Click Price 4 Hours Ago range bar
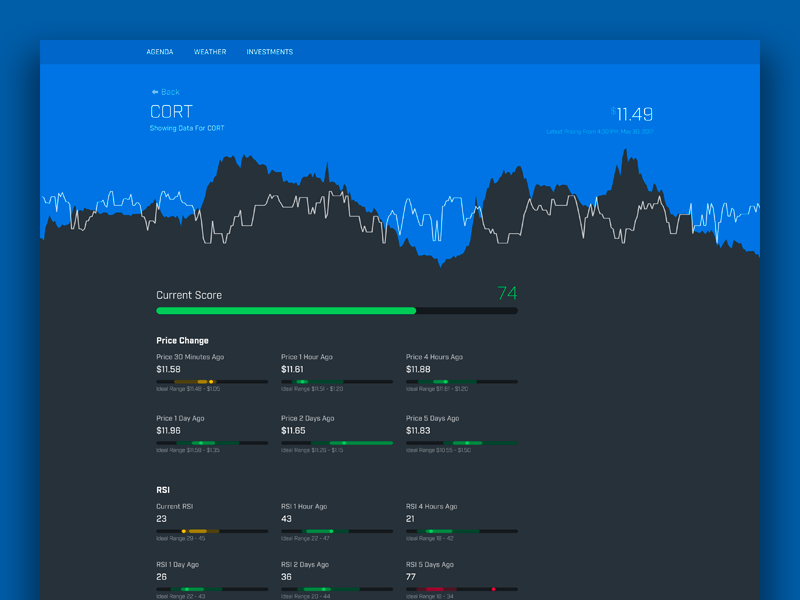This screenshot has width=800, height=600. point(462,382)
